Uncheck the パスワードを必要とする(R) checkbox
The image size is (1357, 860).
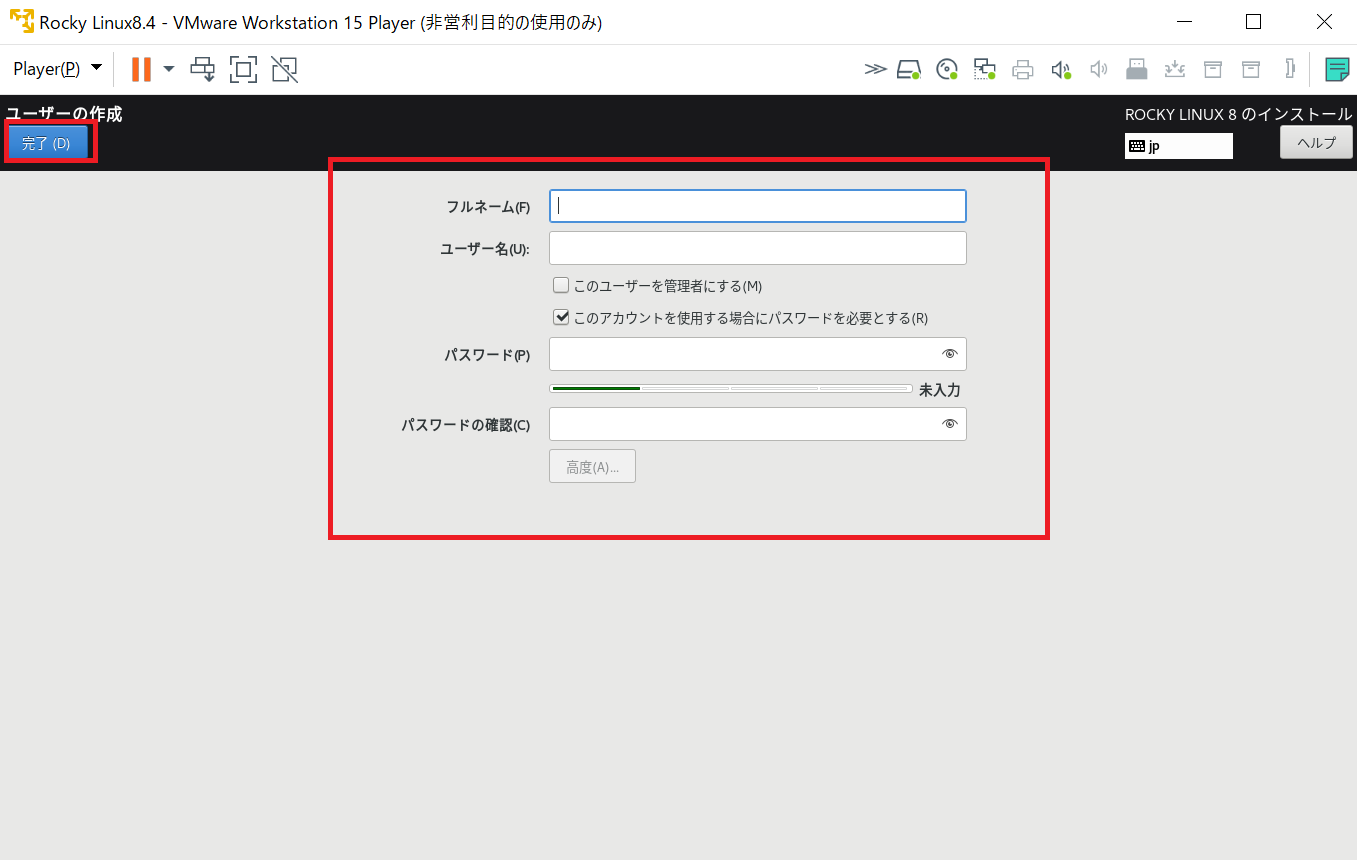561,317
